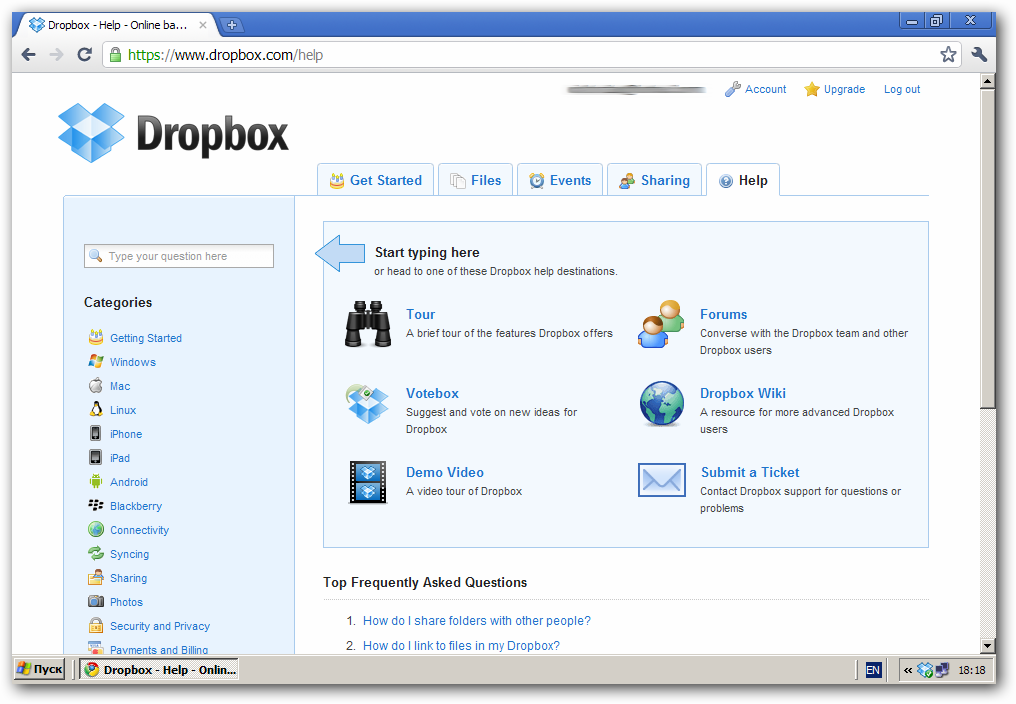Screen dimensions: 1016x704
Task: Click the Dropbox tray icon in system tray
Action: (x=925, y=670)
